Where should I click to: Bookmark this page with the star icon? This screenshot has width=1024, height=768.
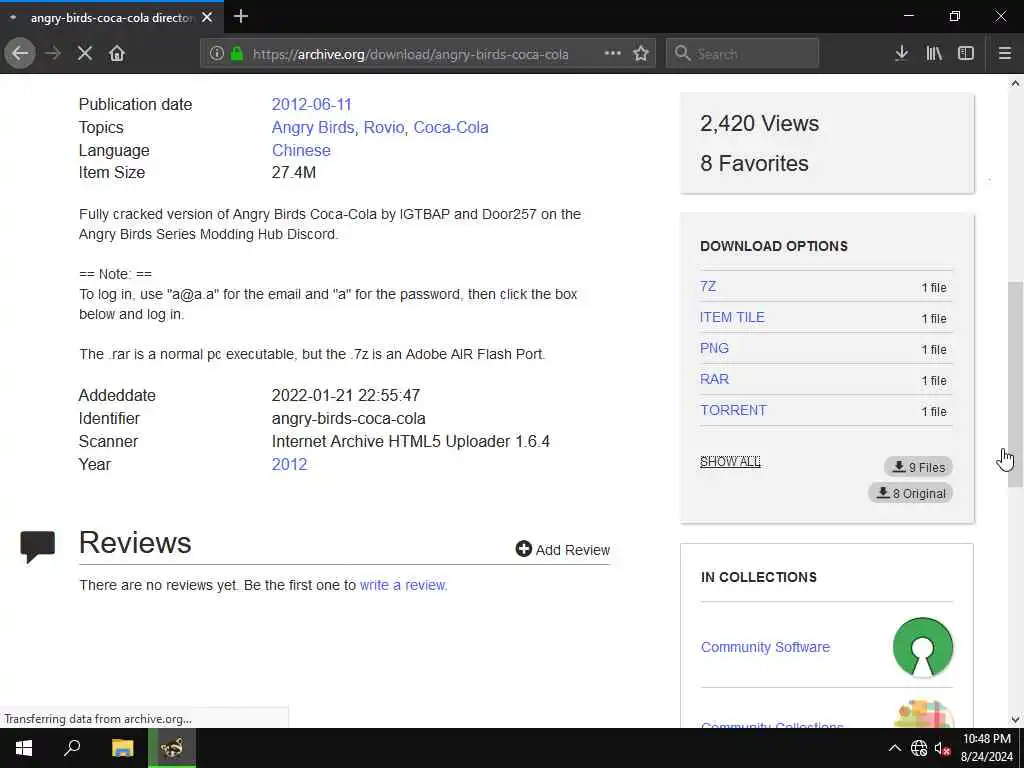tap(641, 54)
